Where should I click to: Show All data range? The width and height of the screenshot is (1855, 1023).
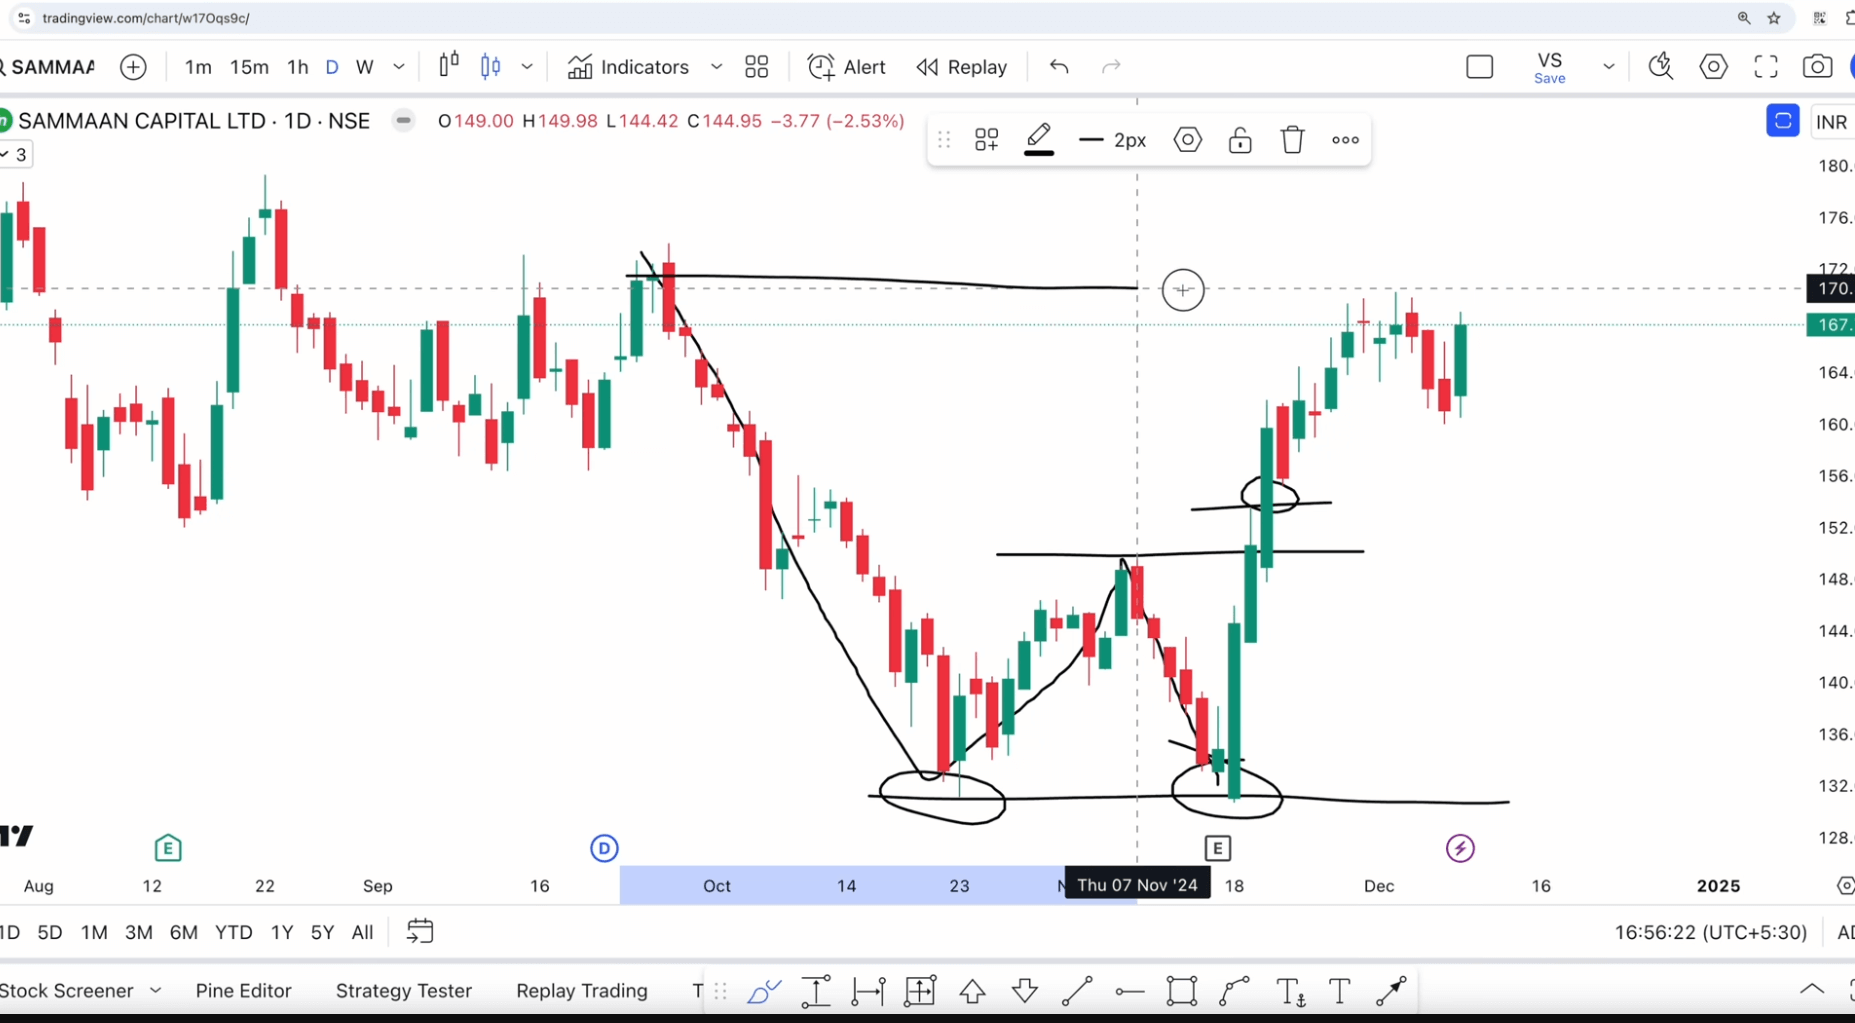tap(363, 932)
